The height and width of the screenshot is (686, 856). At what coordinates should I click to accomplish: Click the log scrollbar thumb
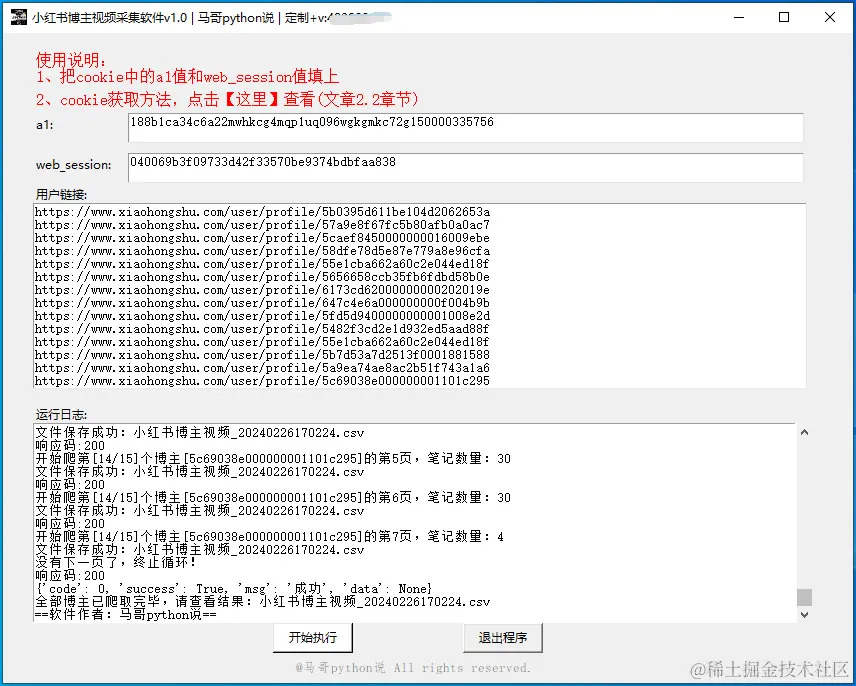tap(804, 597)
